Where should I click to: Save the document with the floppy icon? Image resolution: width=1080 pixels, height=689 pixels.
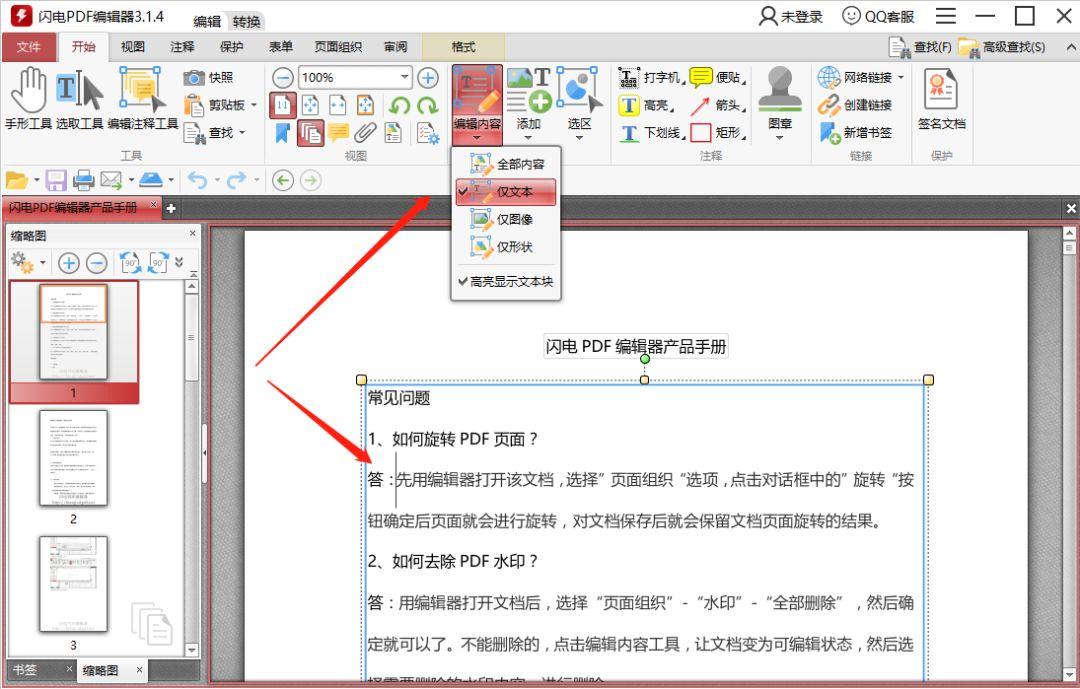point(56,181)
